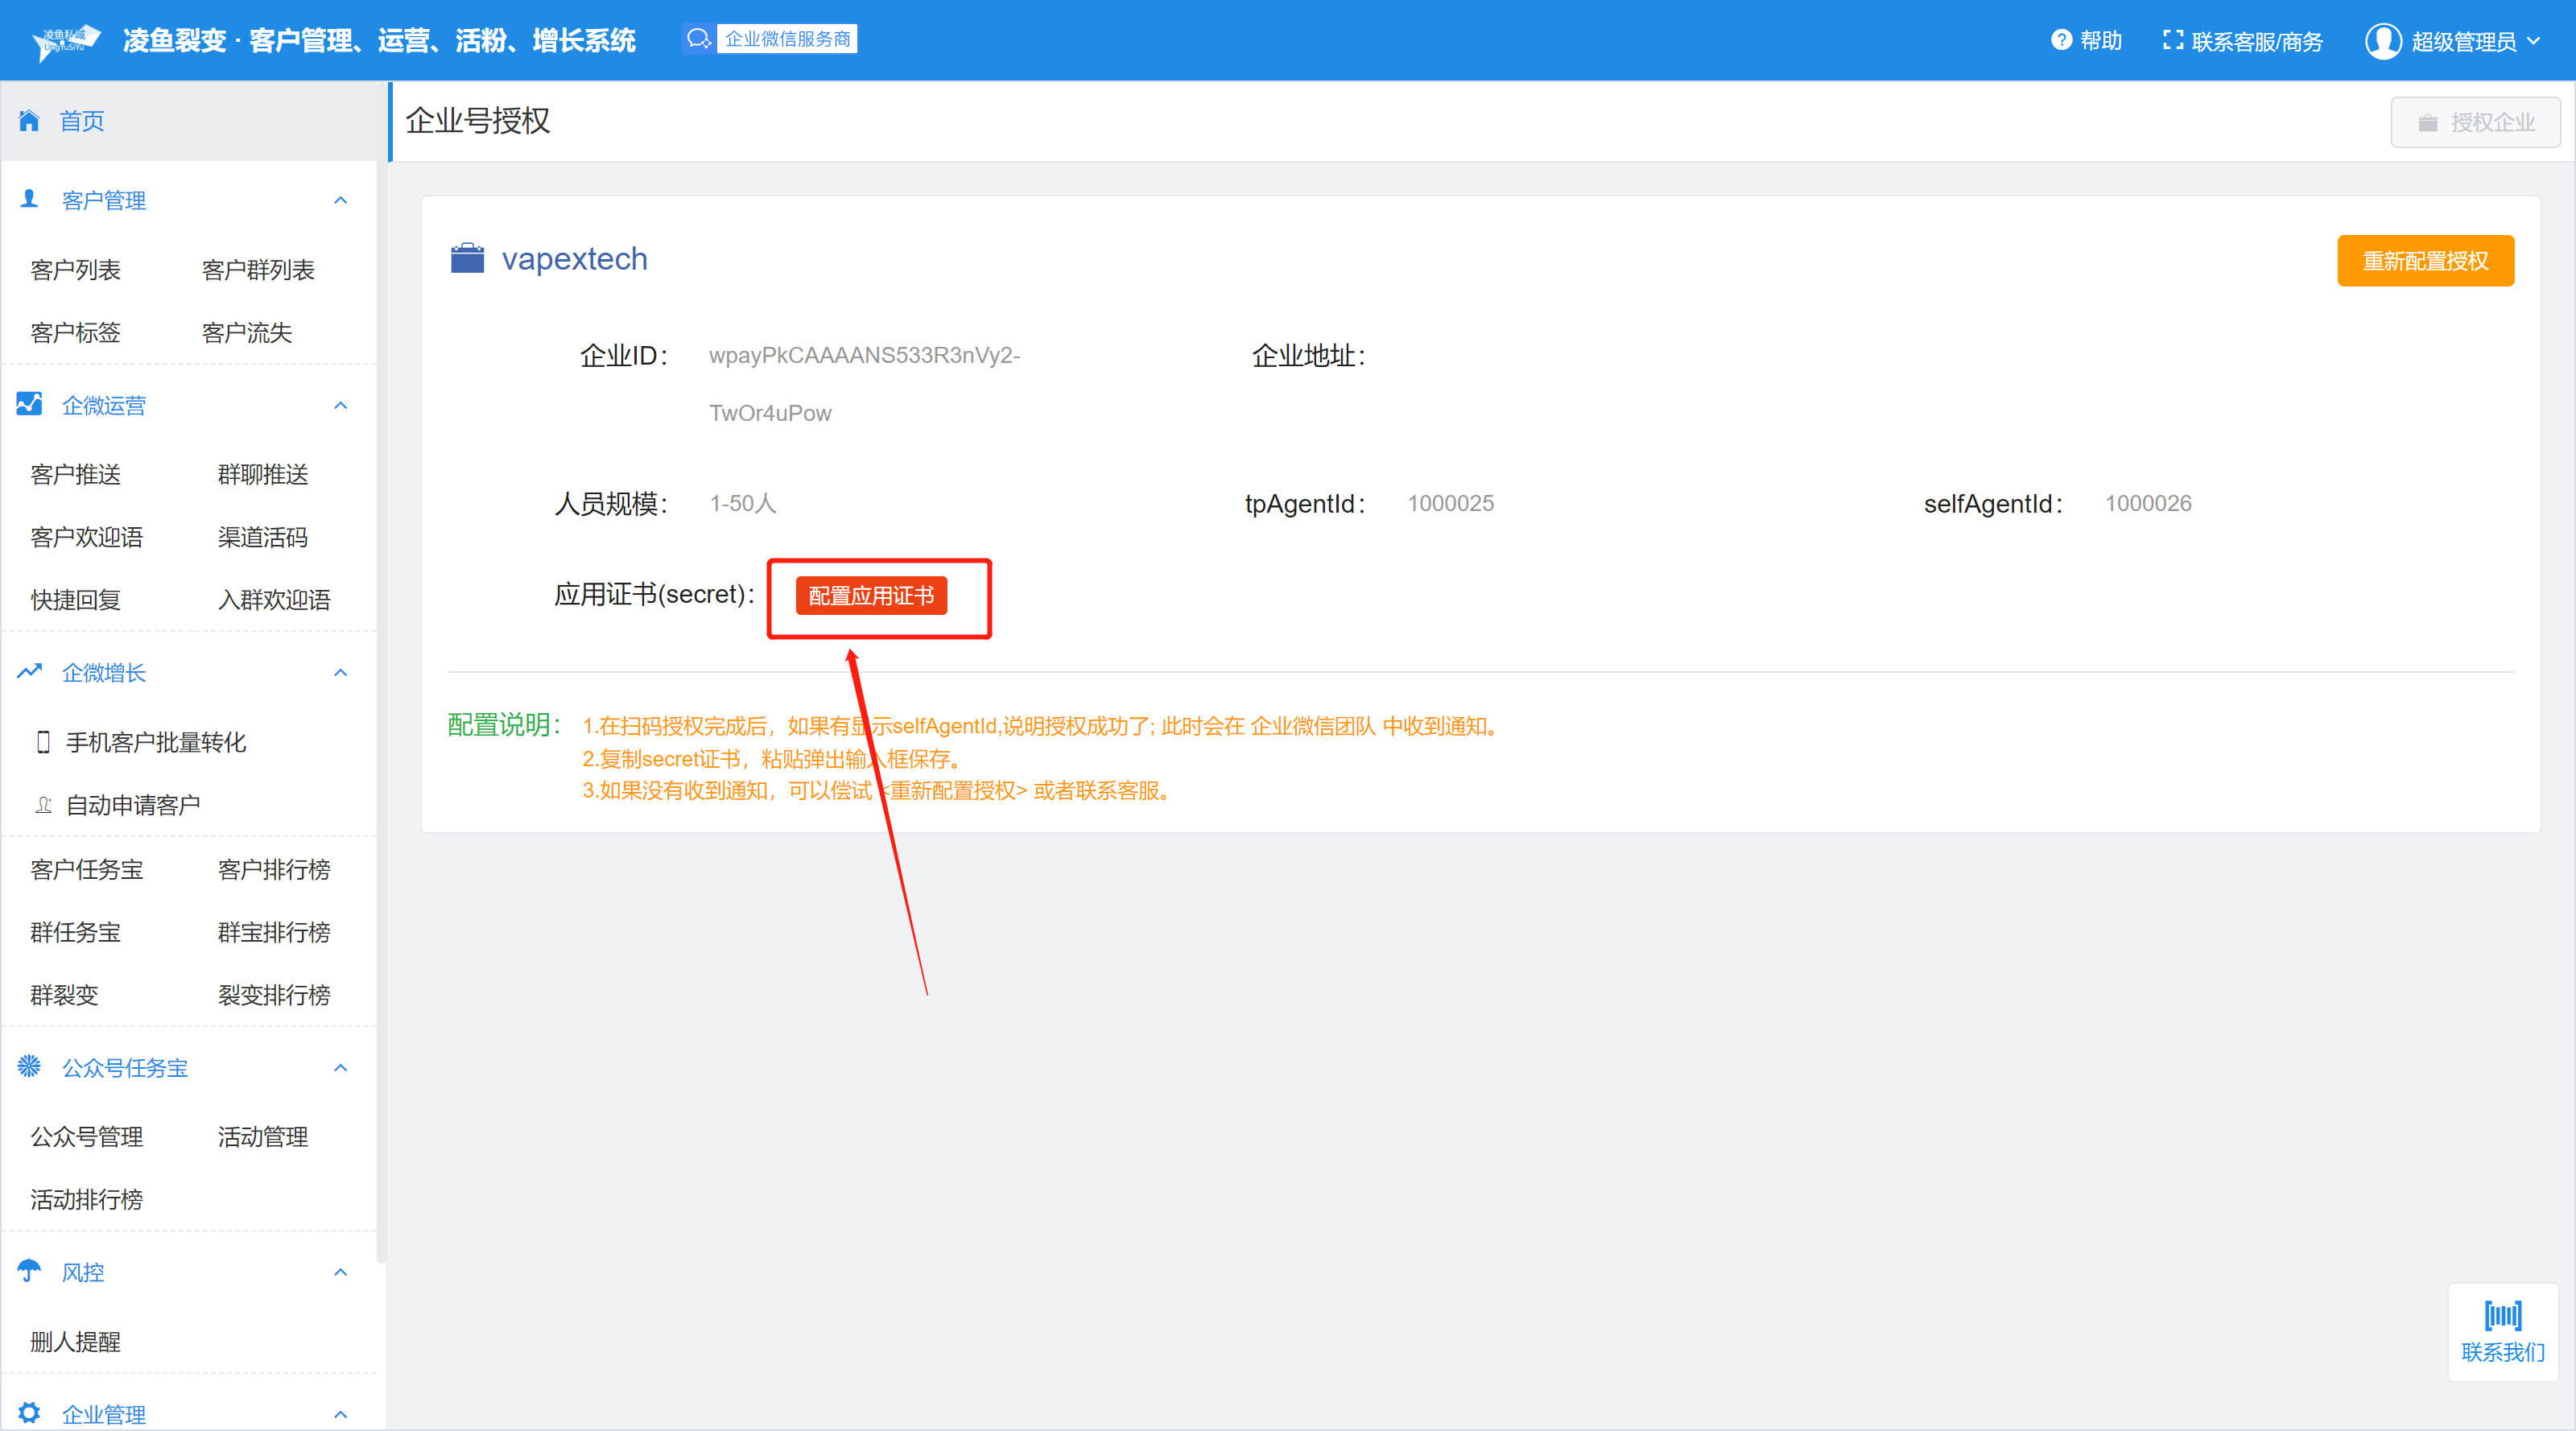Click the 联系我们 barcode icon
2576x1431 pixels.
point(2502,1315)
